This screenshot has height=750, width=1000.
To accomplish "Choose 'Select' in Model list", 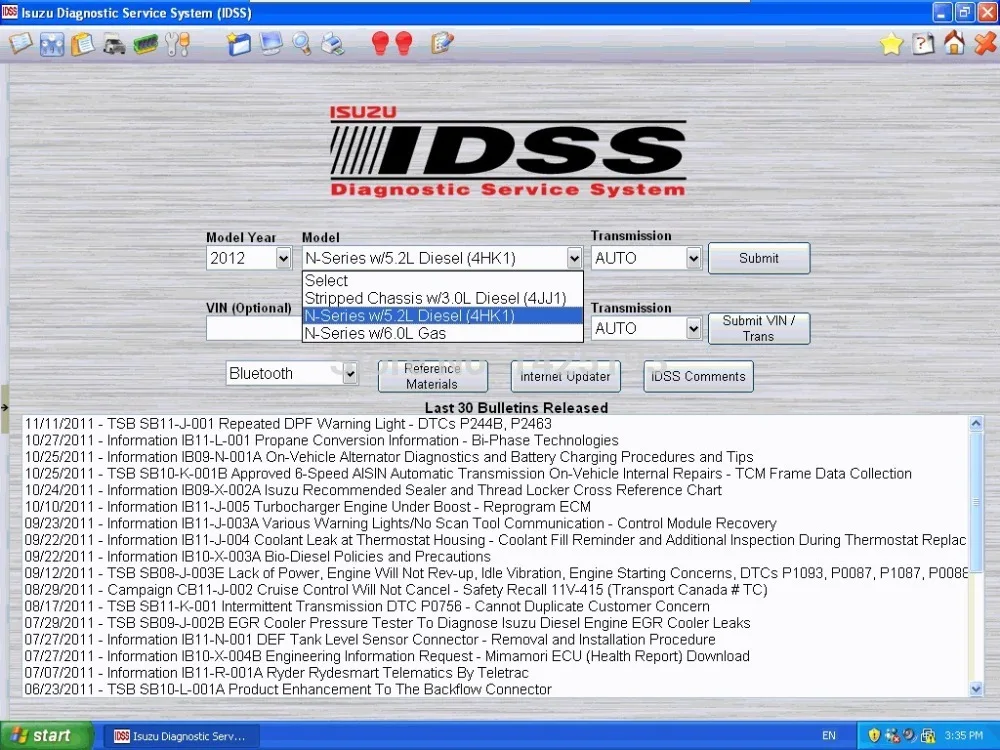I will click(x=443, y=281).
